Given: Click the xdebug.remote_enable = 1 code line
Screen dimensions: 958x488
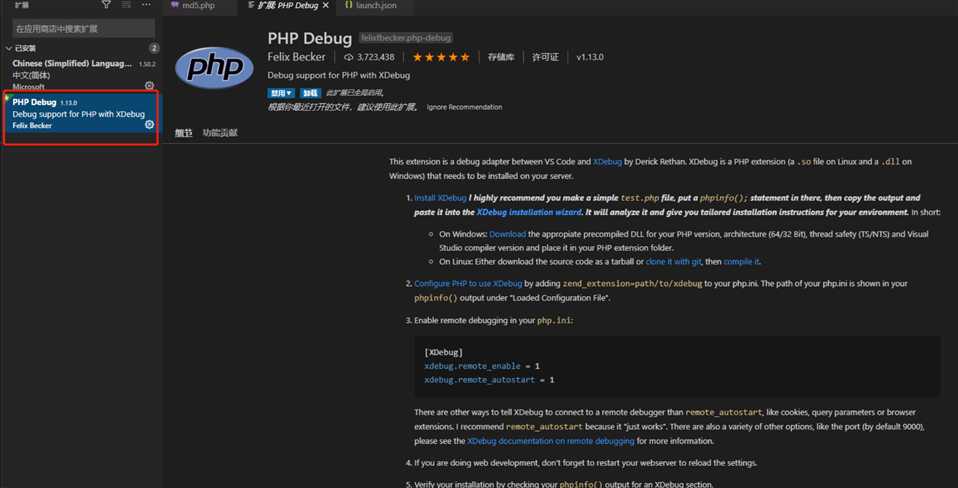Looking at the screenshot, I should [482, 366].
